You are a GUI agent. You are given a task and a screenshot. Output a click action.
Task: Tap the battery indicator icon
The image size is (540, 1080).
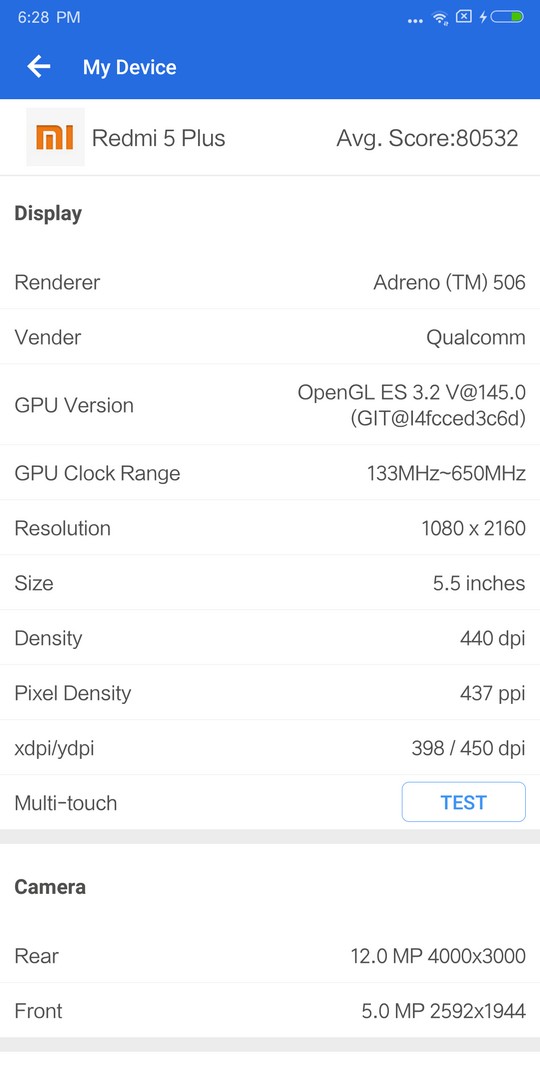[x=508, y=17]
